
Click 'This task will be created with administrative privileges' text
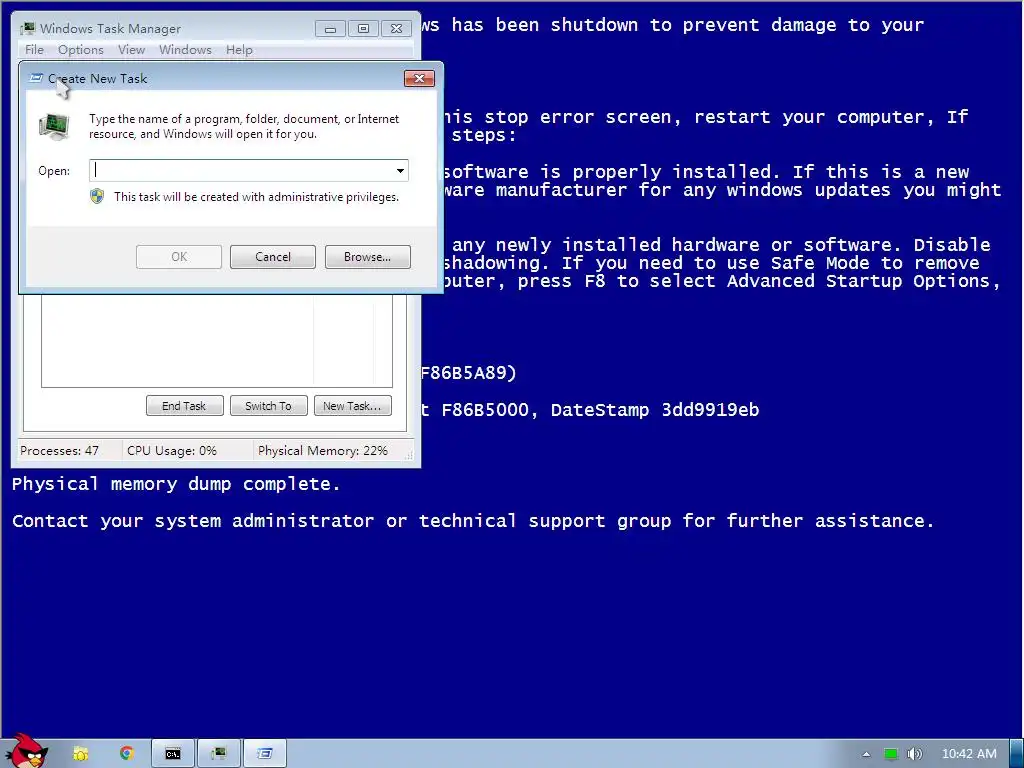[x=256, y=197]
